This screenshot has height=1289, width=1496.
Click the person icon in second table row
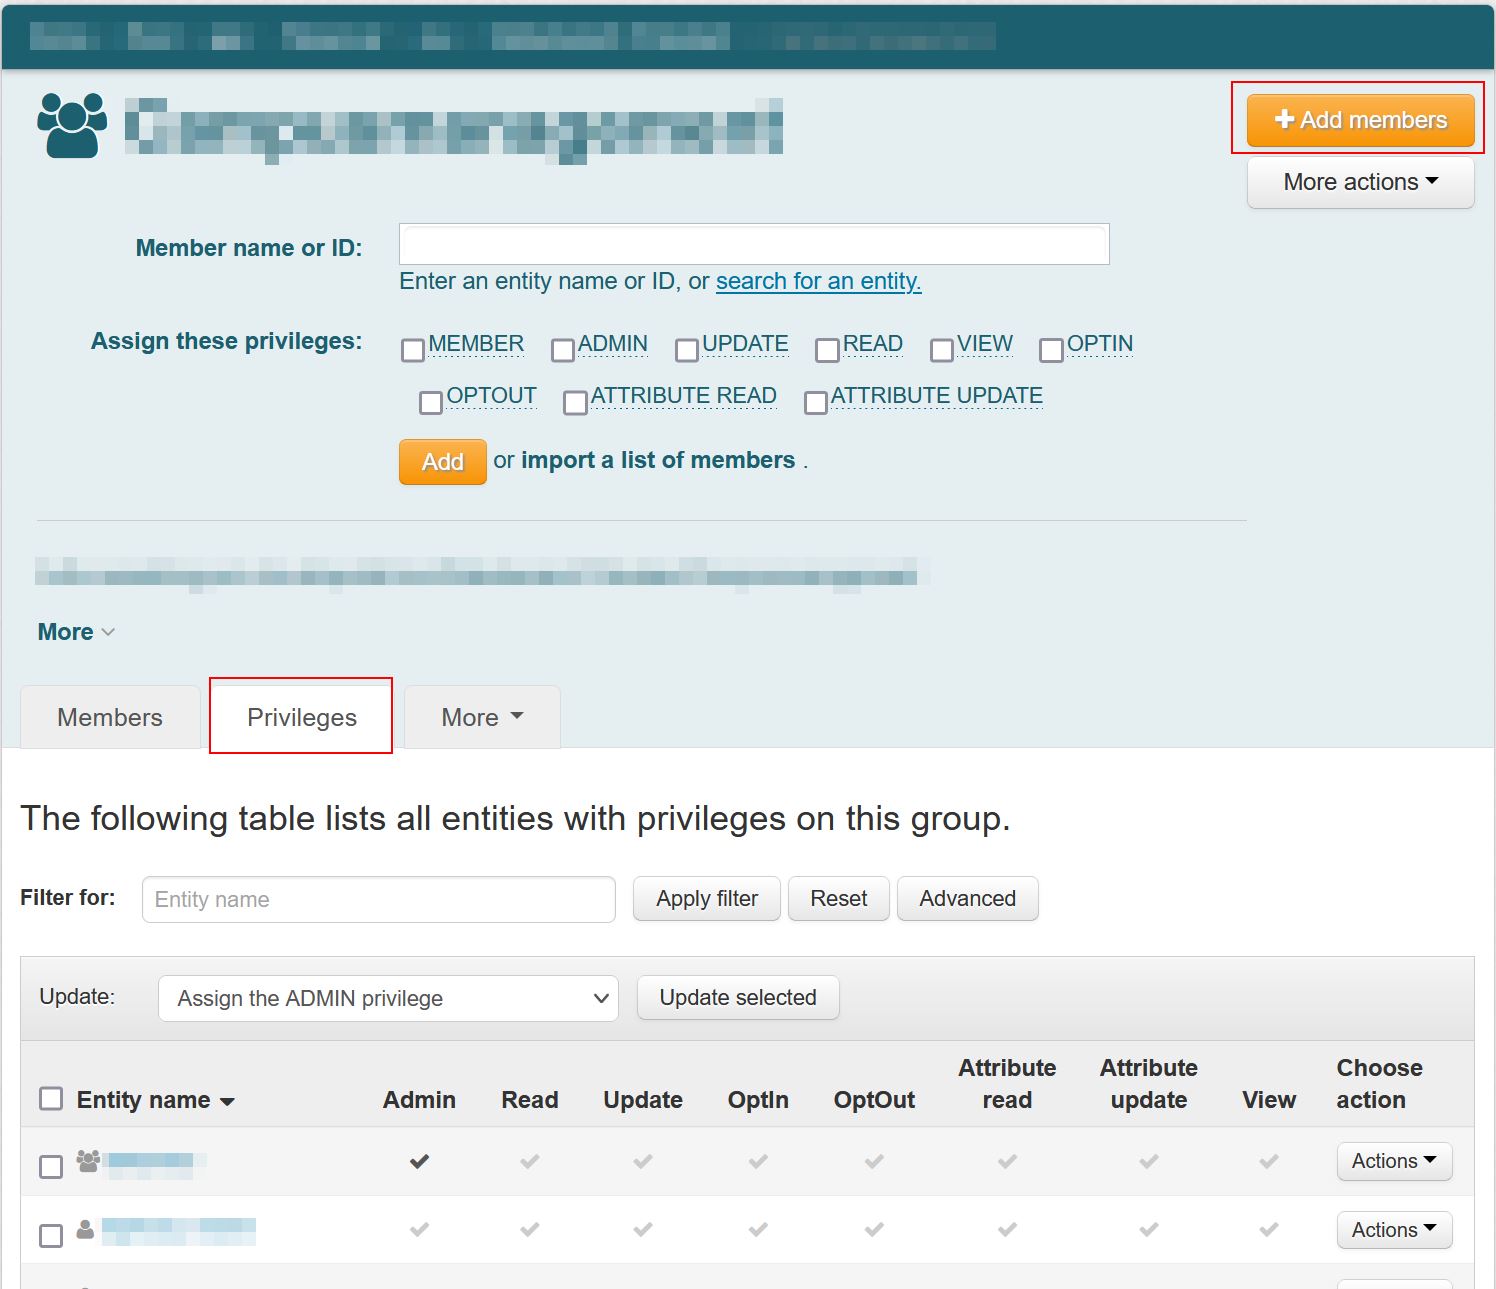pyautogui.click(x=85, y=1229)
